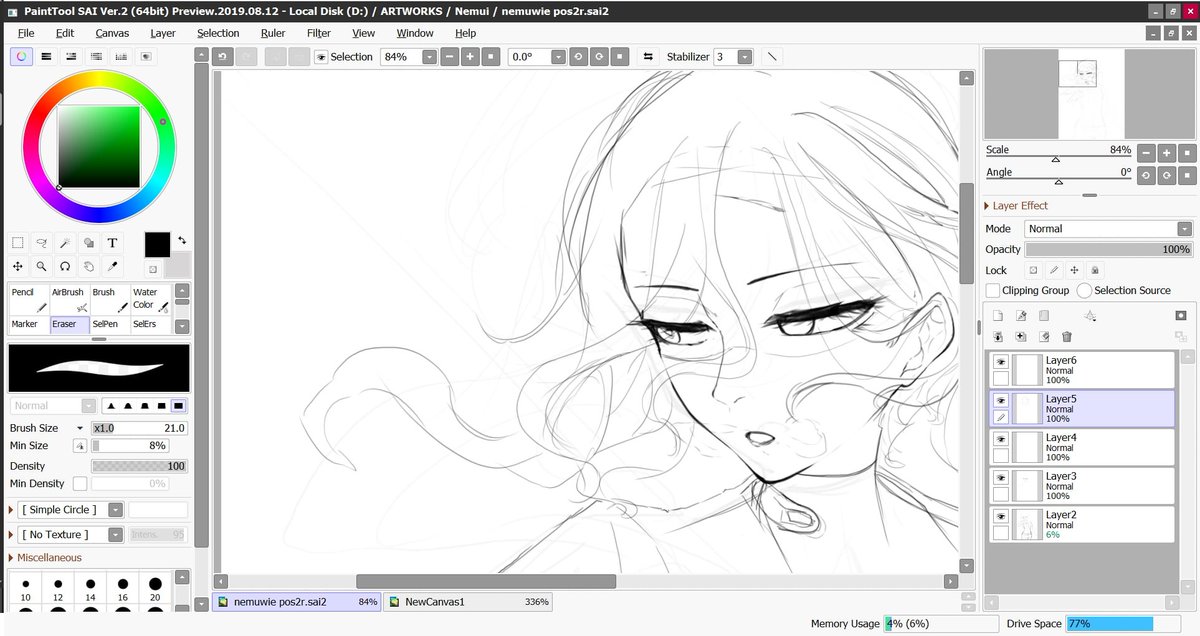The image size is (1200, 636).
Task: Open the Layer menu
Action: 163,33
